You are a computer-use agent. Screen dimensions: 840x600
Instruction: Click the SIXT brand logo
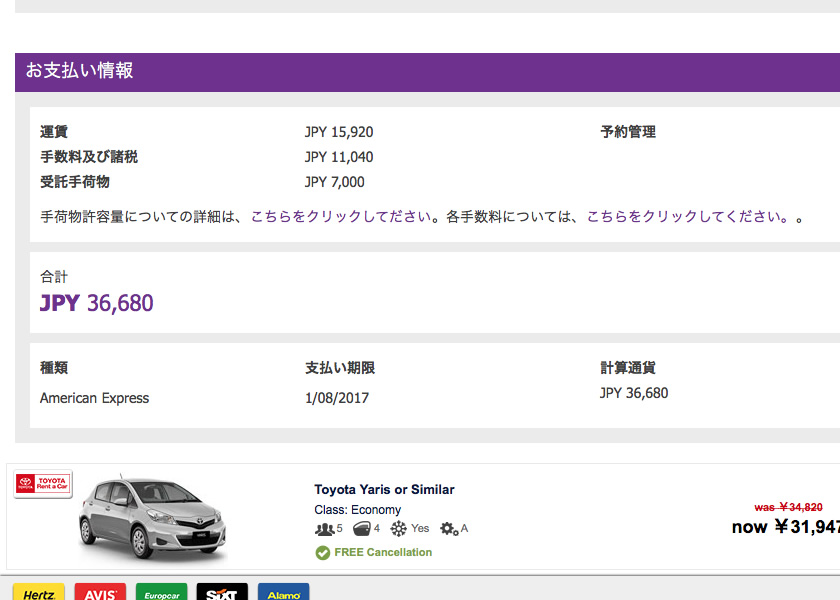tap(222, 591)
